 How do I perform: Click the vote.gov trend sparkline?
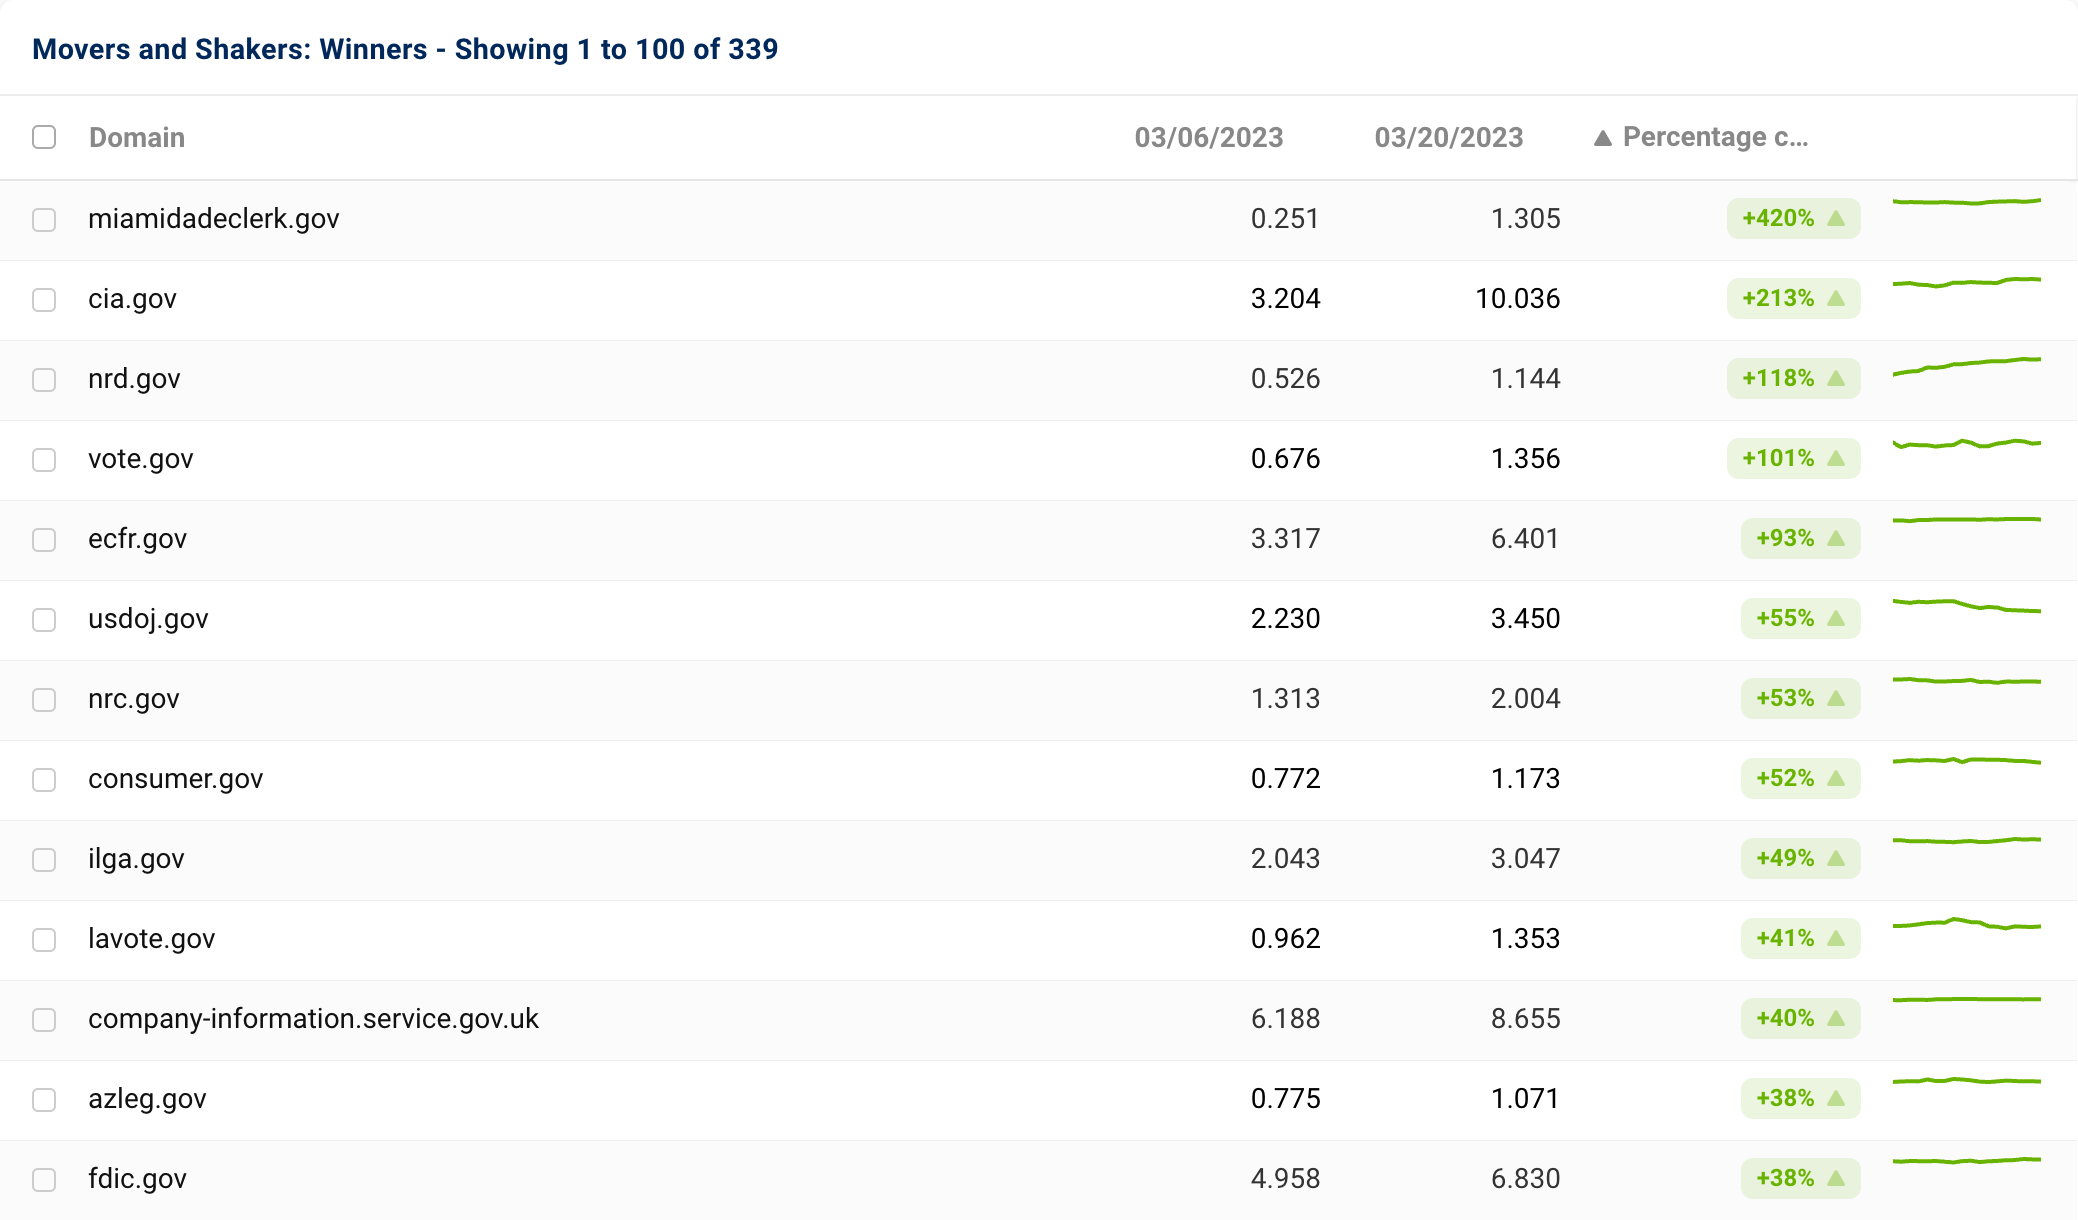point(1967,443)
